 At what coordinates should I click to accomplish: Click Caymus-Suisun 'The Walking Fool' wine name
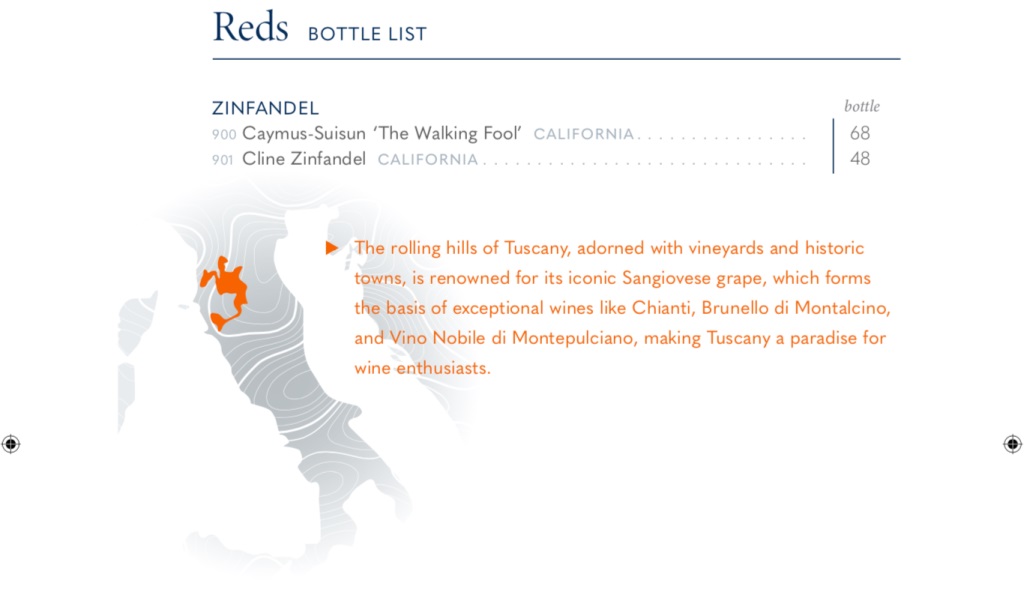click(383, 133)
